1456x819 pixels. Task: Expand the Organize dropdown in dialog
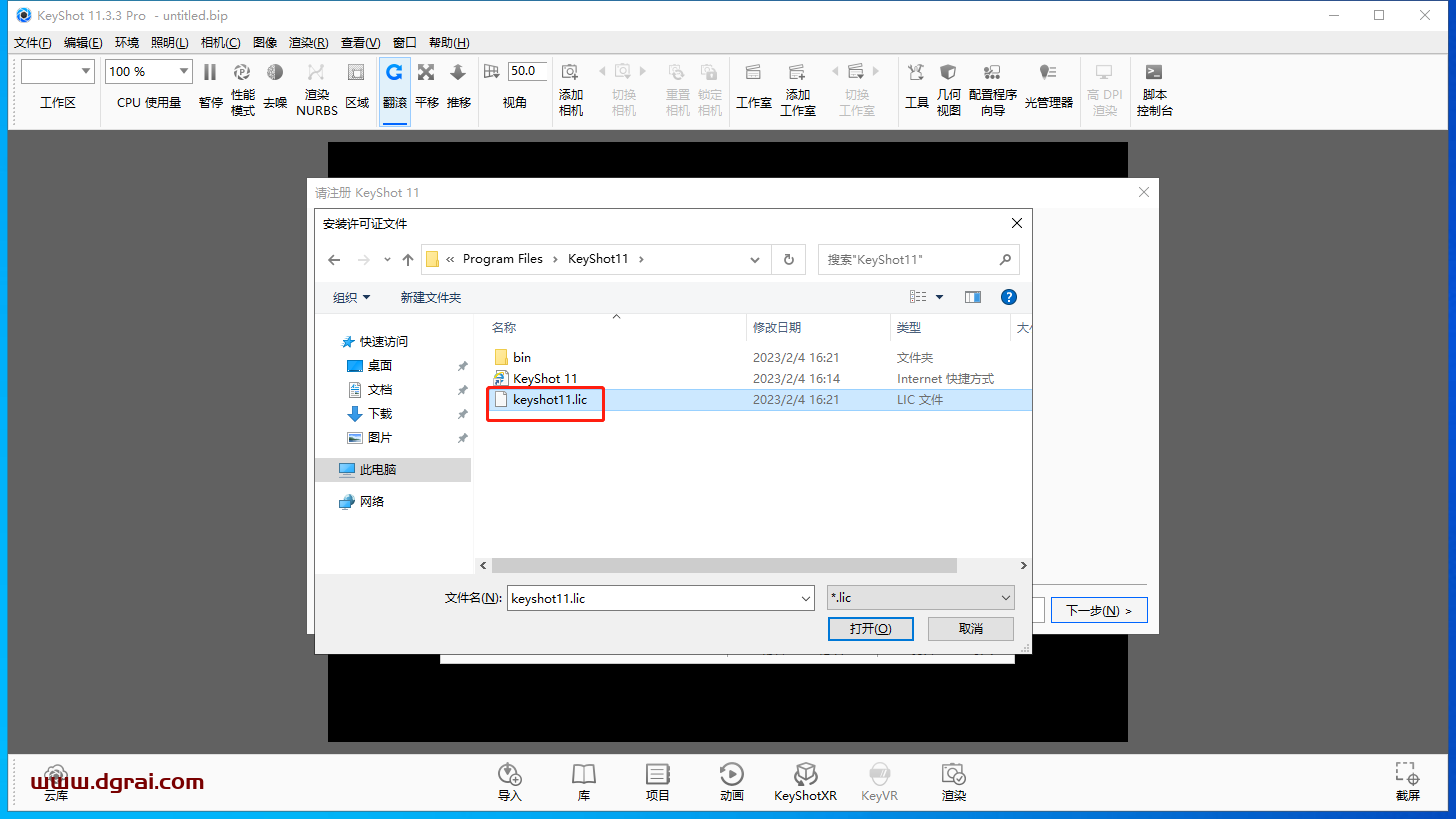pos(352,297)
